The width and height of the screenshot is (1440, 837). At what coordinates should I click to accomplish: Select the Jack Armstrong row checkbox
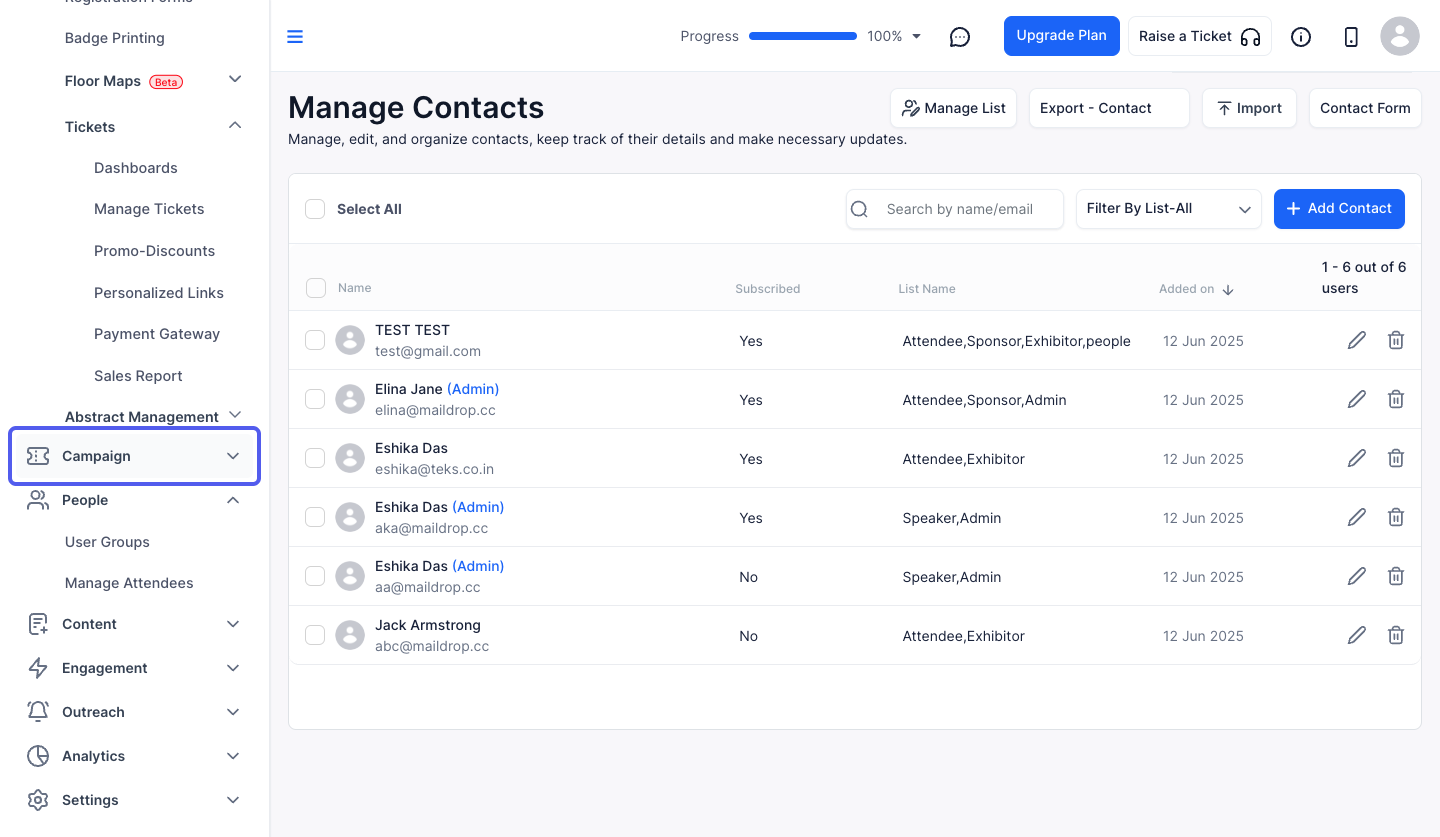[x=315, y=635]
